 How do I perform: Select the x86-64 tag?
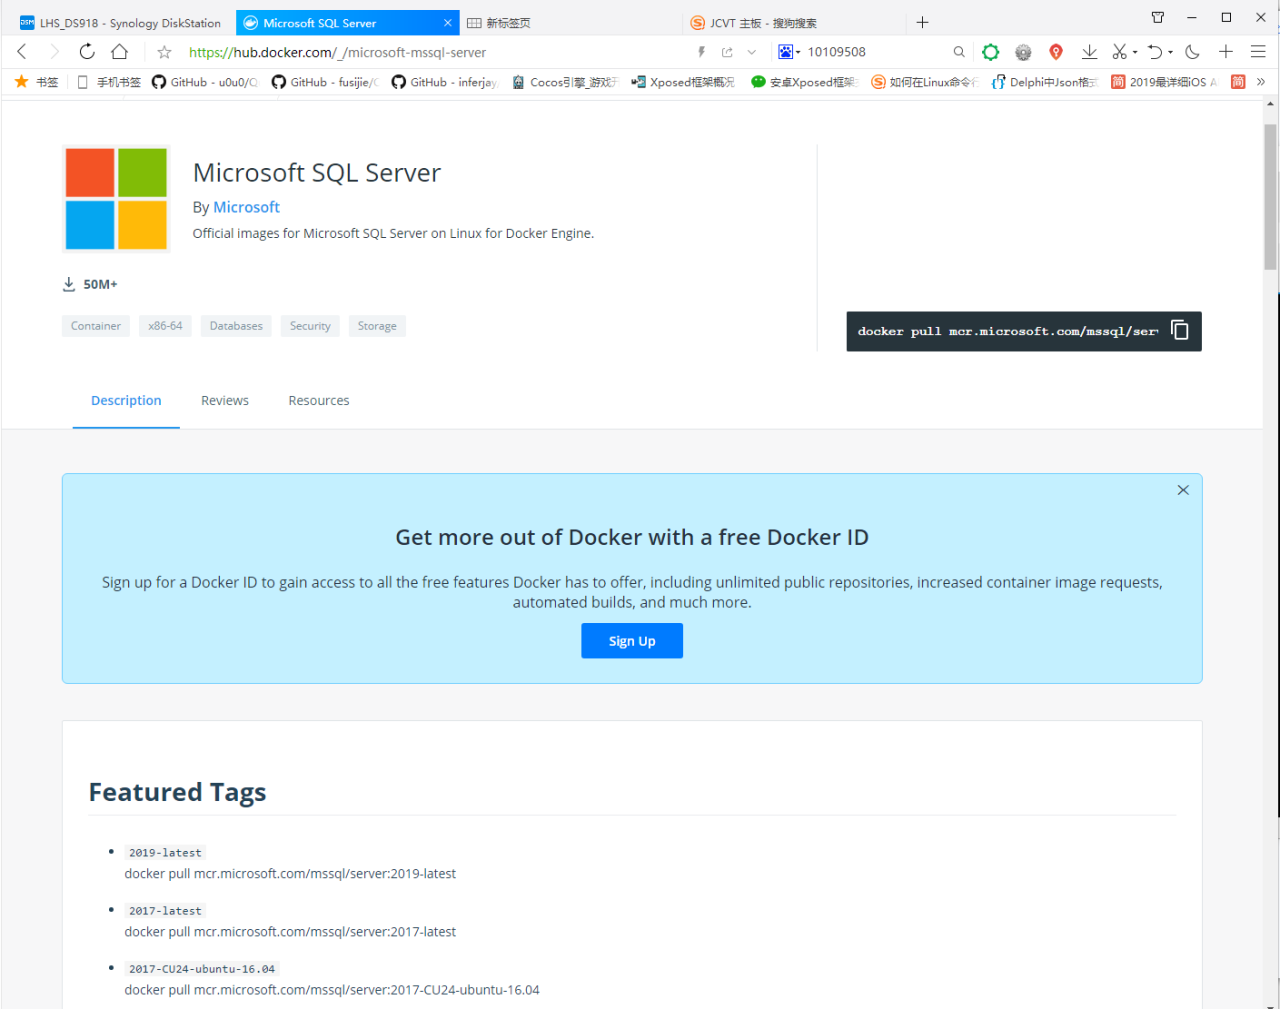click(165, 326)
